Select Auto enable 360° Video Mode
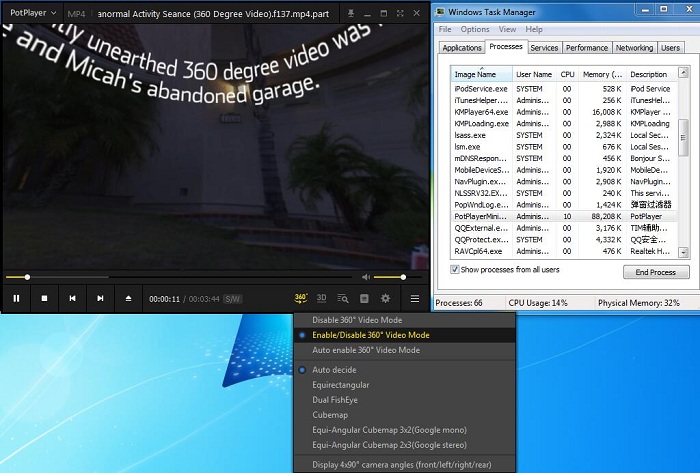Image resolution: width=700 pixels, height=473 pixels. coord(404,350)
